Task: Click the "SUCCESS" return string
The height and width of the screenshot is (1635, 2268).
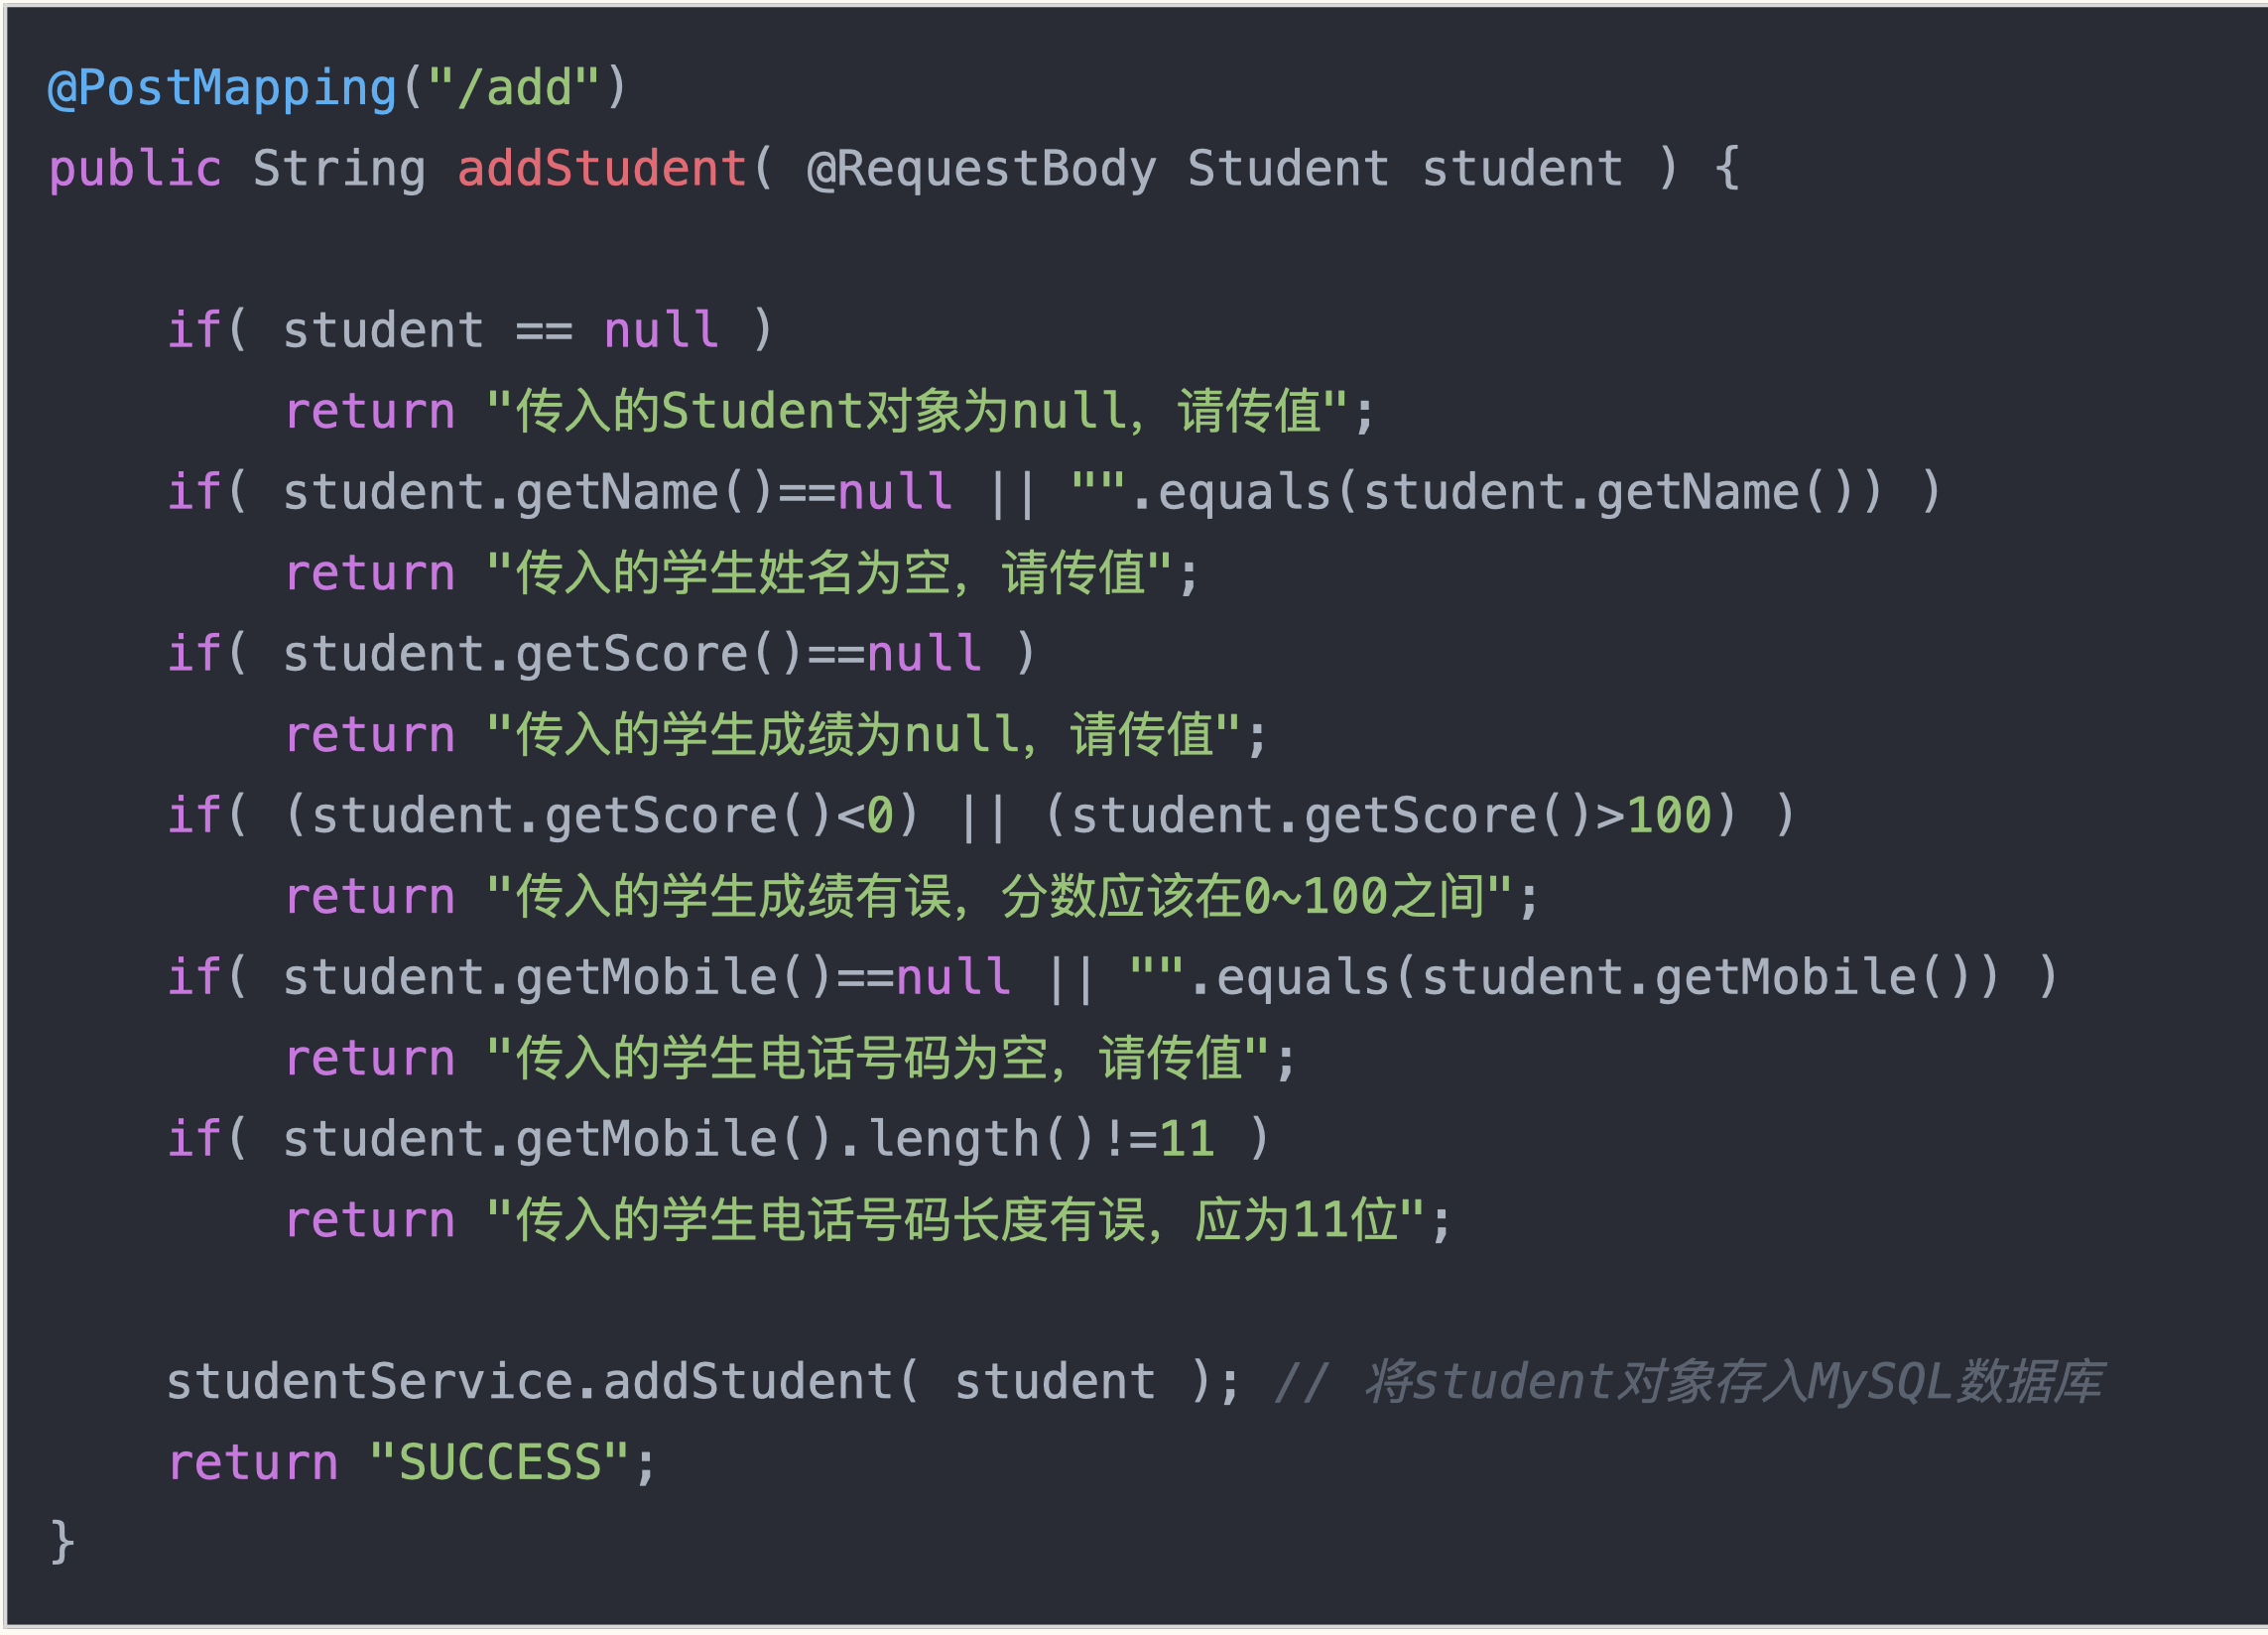Action: click(x=498, y=1464)
